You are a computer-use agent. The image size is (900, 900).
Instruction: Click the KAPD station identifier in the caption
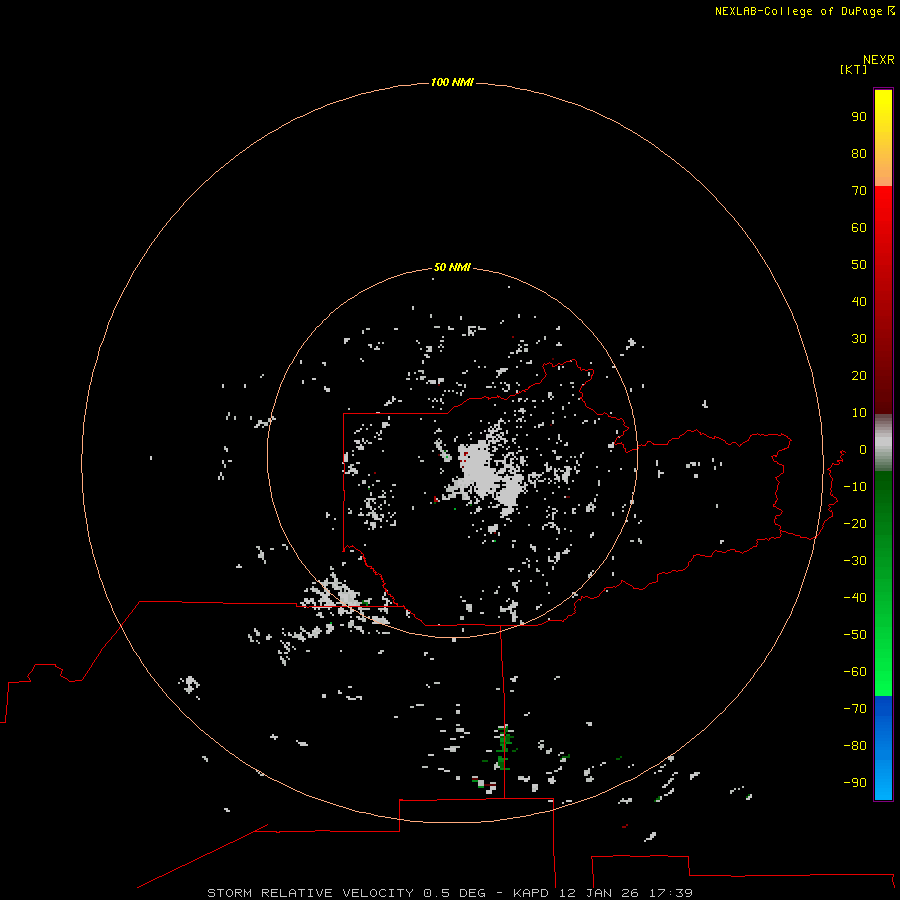pyautogui.click(x=530, y=893)
